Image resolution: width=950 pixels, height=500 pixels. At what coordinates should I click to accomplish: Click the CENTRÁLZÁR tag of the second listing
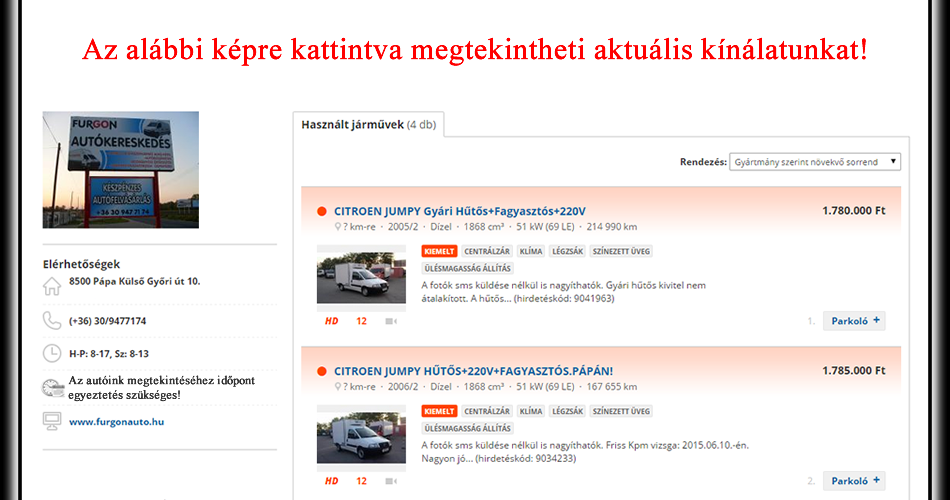[487, 411]
